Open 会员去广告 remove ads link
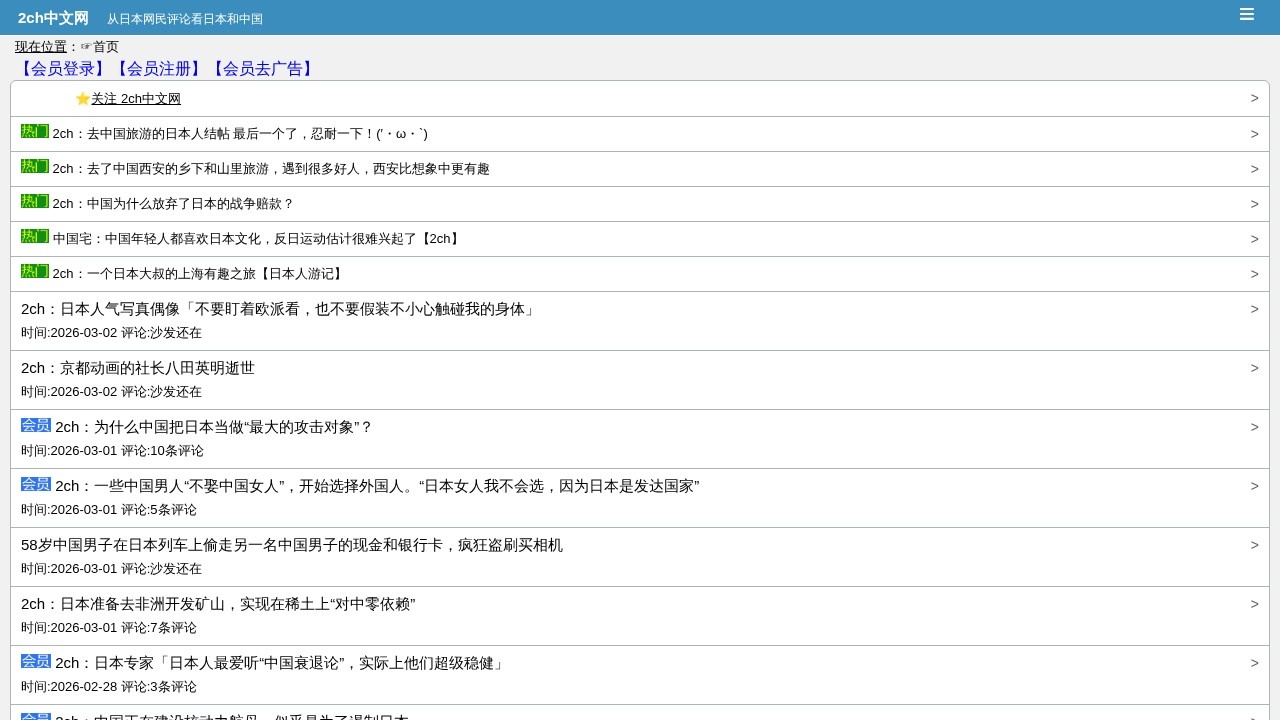Image resolution: width=1280 pixels, height=720 pixels. (x=262, y=69)
